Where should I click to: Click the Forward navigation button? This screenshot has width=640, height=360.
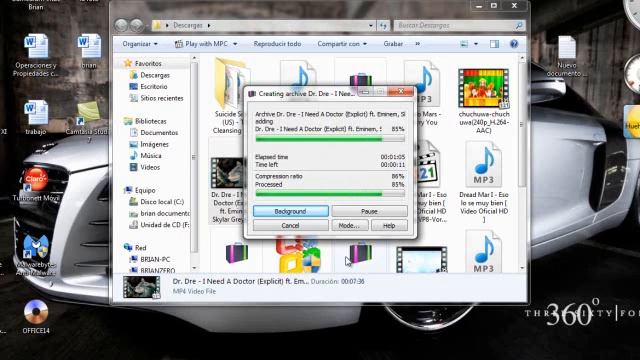[137, 25]
